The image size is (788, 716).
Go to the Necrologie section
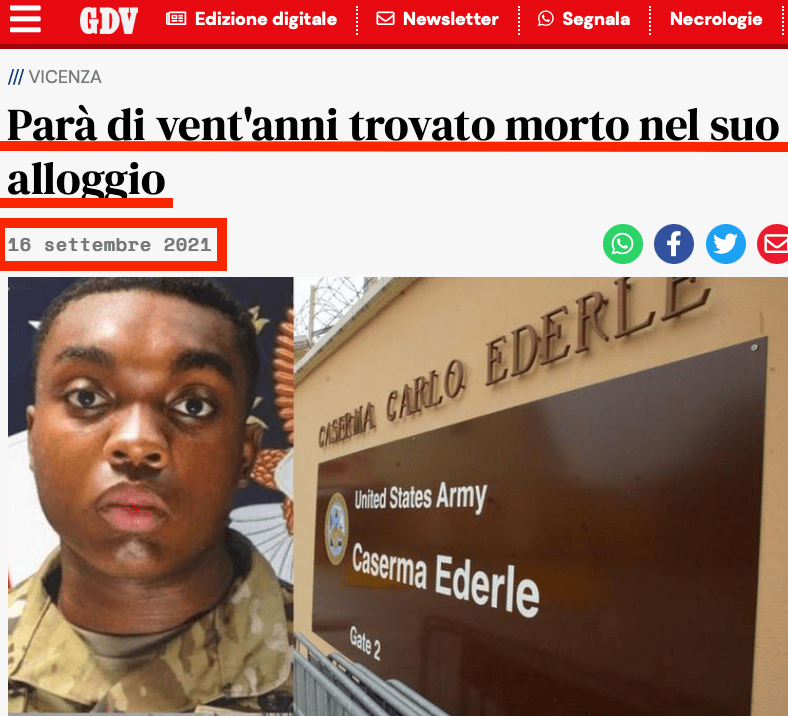[x=716, y=19]
